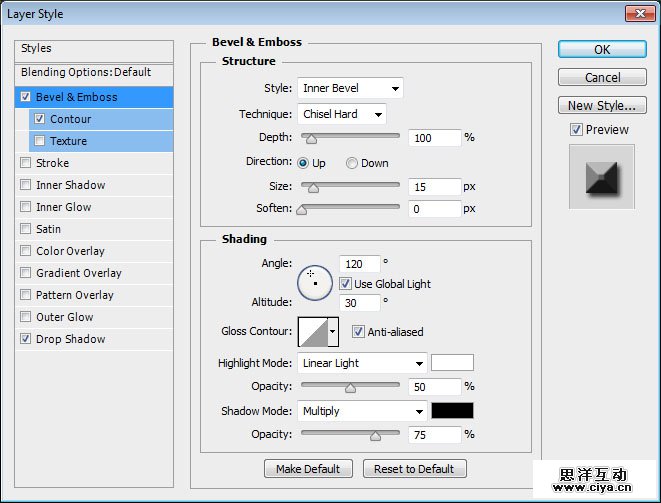The image size is (661, 503).
Task: Toggle the Preview checkbox
Action: (x=576, y=129)
